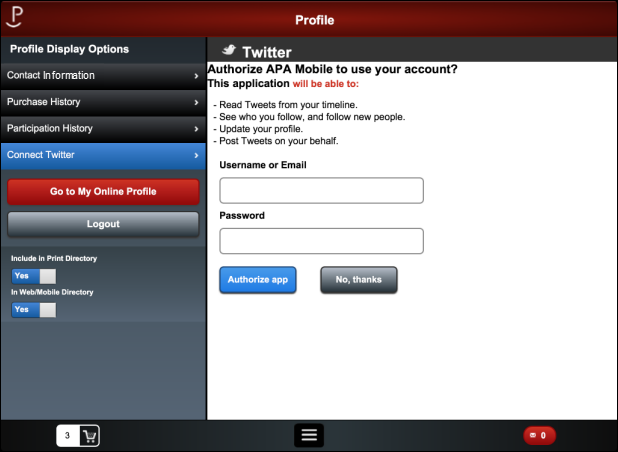Open the red messages badge showing 0

(x=539, y=435)
